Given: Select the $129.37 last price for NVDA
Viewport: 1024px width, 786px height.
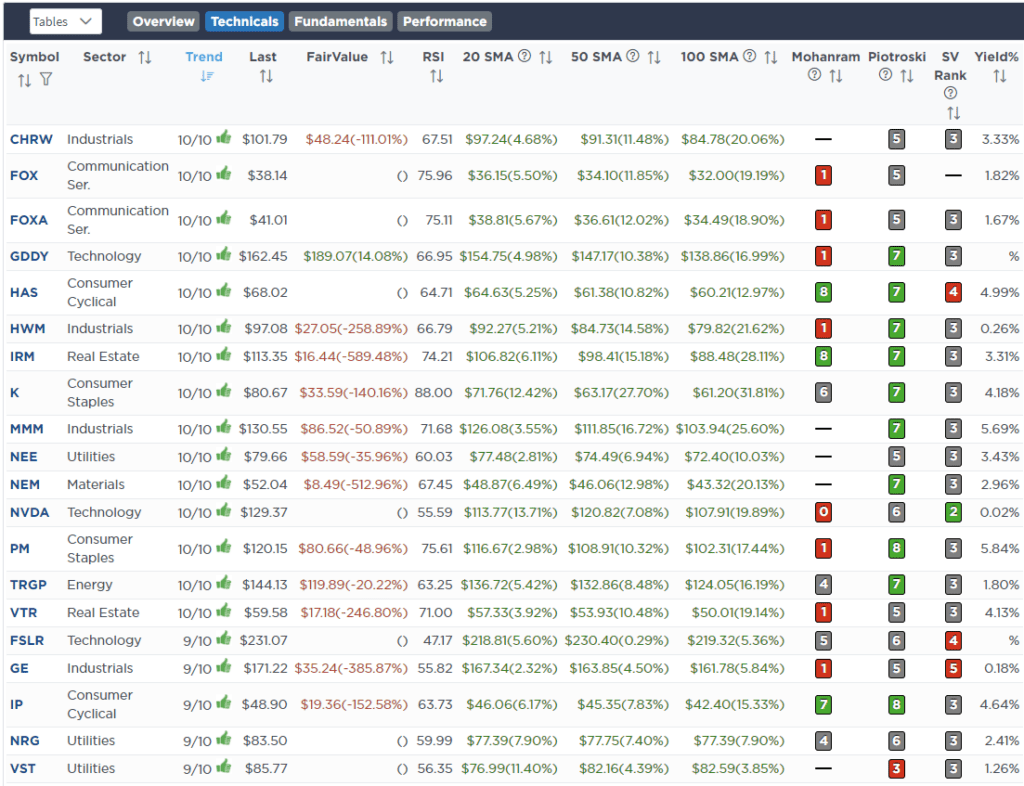Looking at the screenshot, I should [x=263, y=512].
